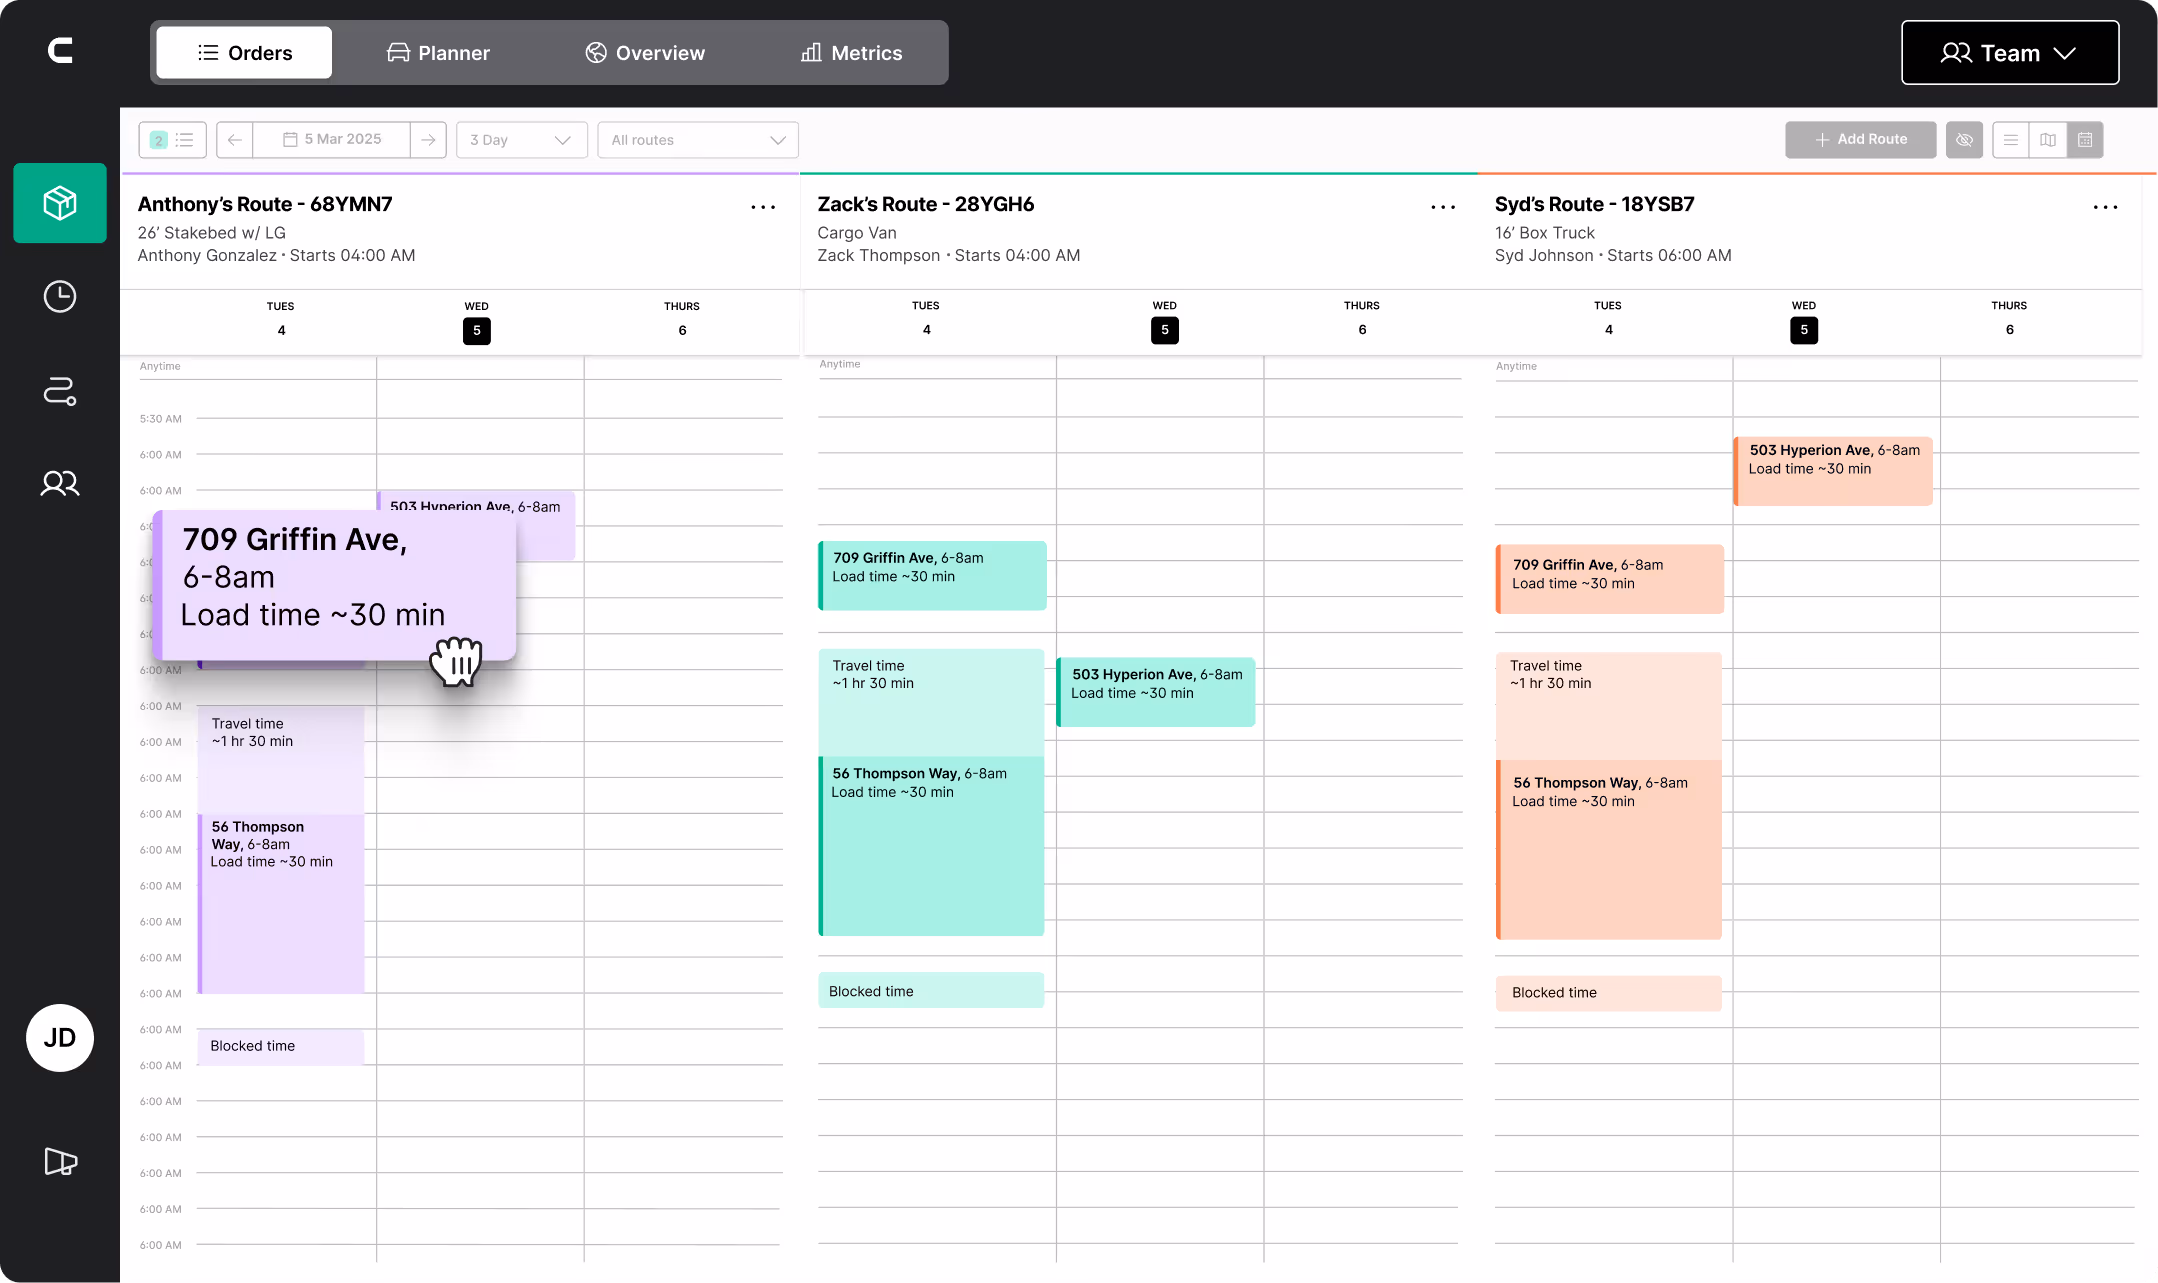Switch to map view toggle
2158x1283 pixels.
(2048, 140)
